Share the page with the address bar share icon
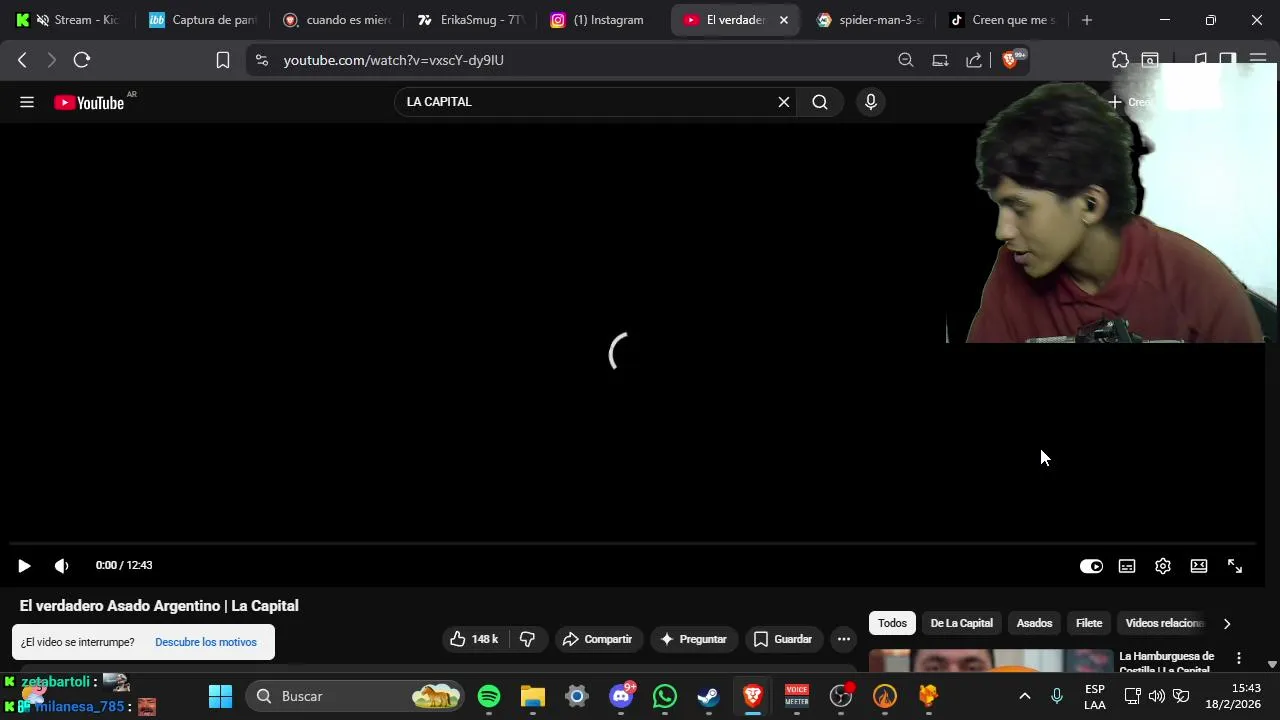 tap(974, 60)
